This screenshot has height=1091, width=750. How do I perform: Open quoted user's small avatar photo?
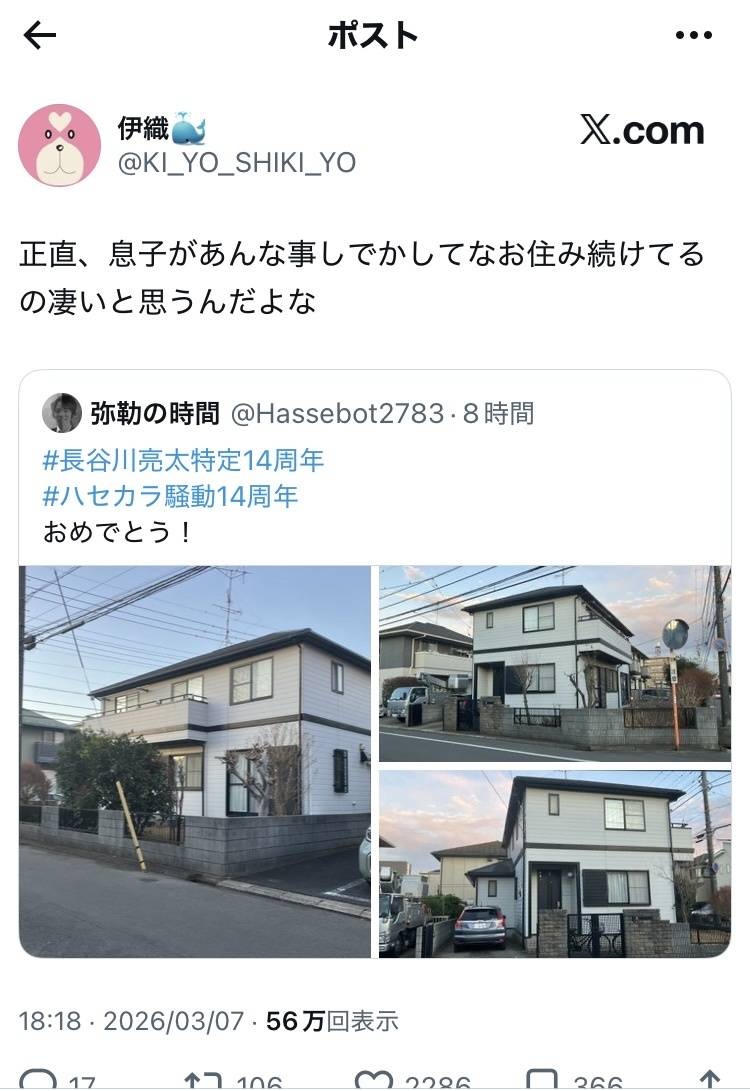click(62, 413)
